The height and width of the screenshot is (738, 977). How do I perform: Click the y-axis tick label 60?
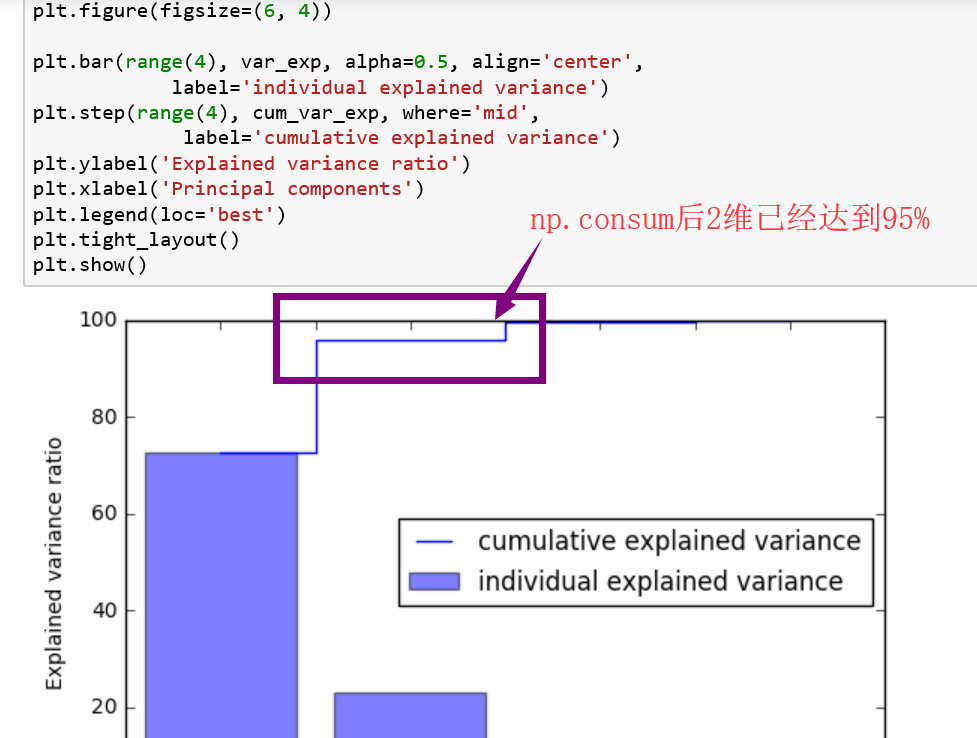point(104,514)
